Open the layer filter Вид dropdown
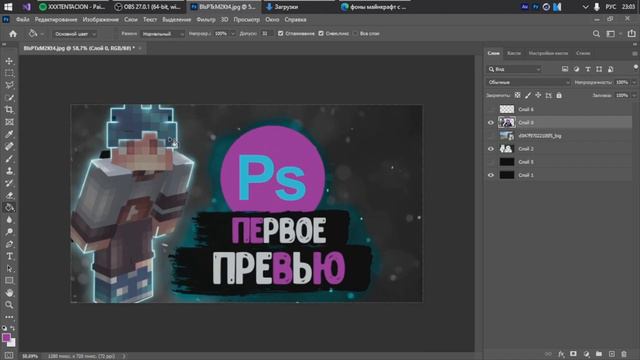Image resolution: width=640 pixels, height=360 pixels. click(514, 69)
